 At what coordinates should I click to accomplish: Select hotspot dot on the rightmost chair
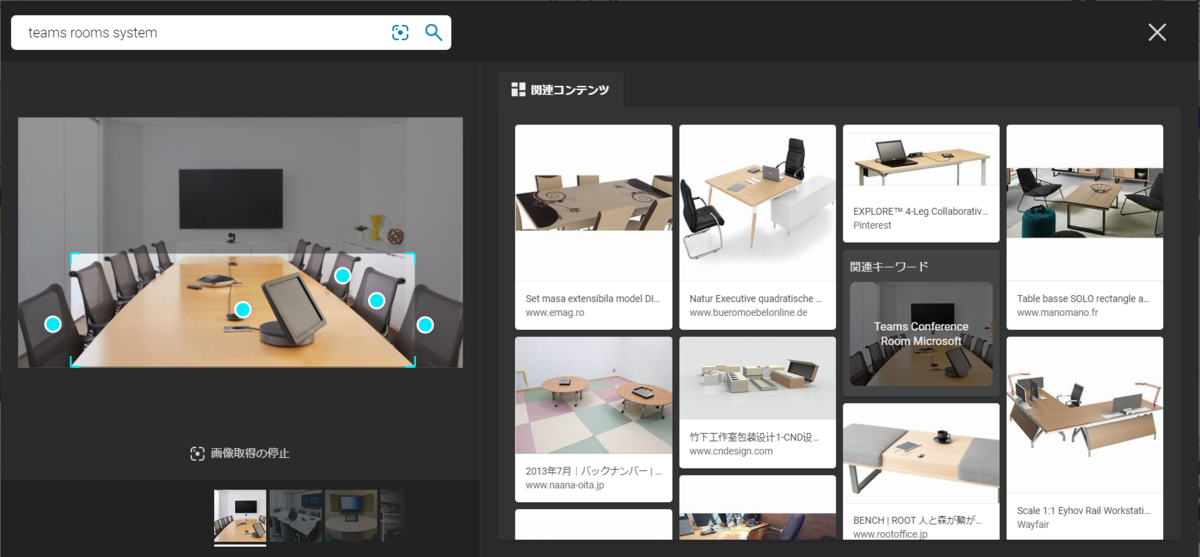[x=425, y=325]
